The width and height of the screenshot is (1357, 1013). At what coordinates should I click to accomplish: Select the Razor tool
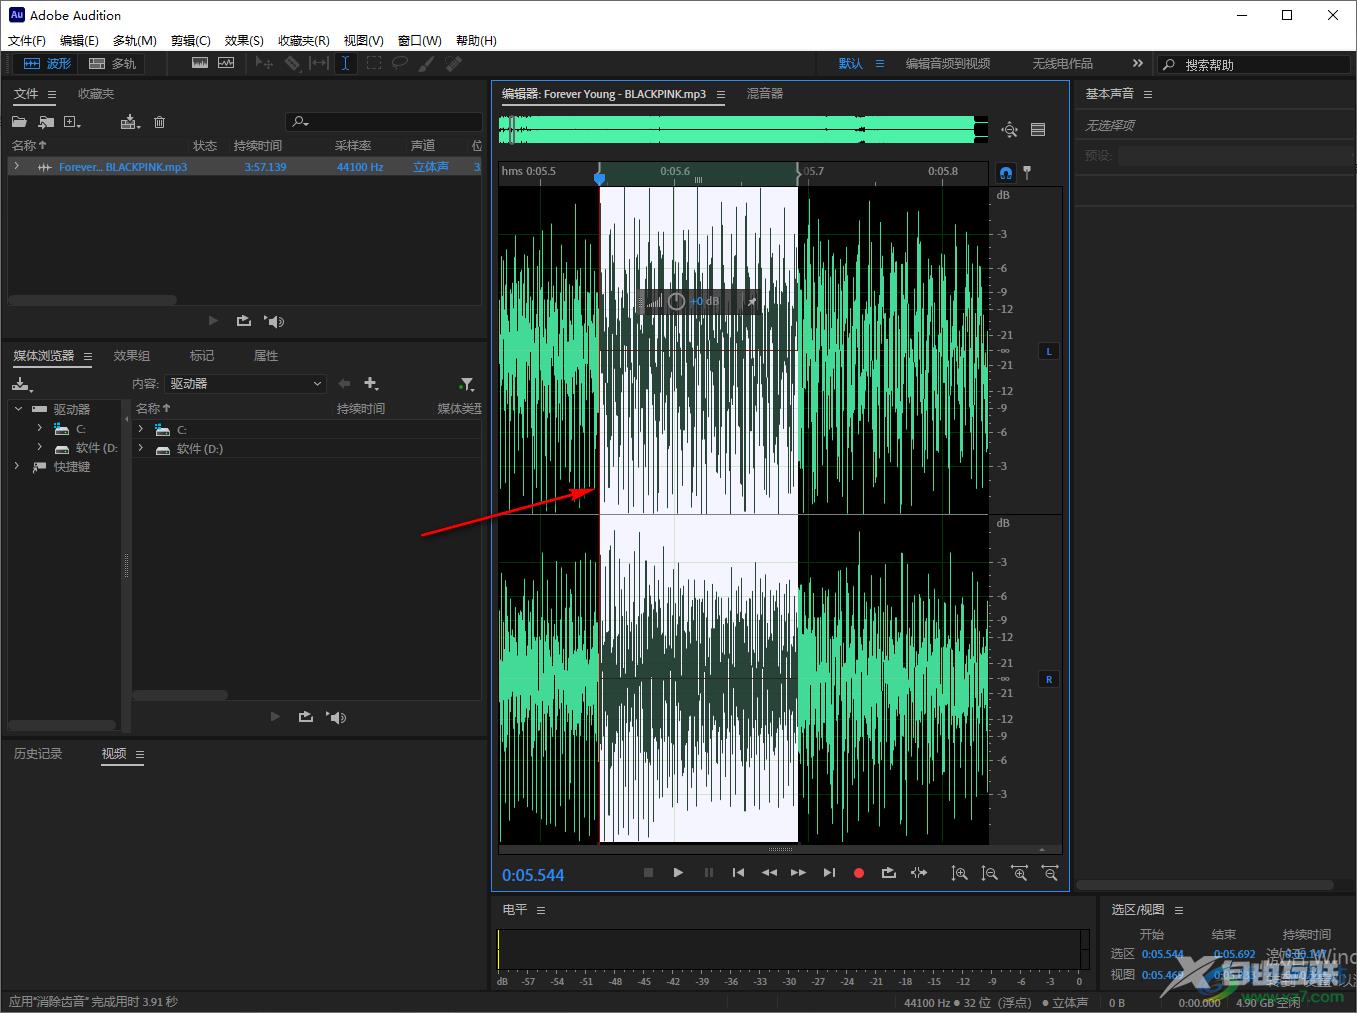pyautogui.click(x=292, y=63)
